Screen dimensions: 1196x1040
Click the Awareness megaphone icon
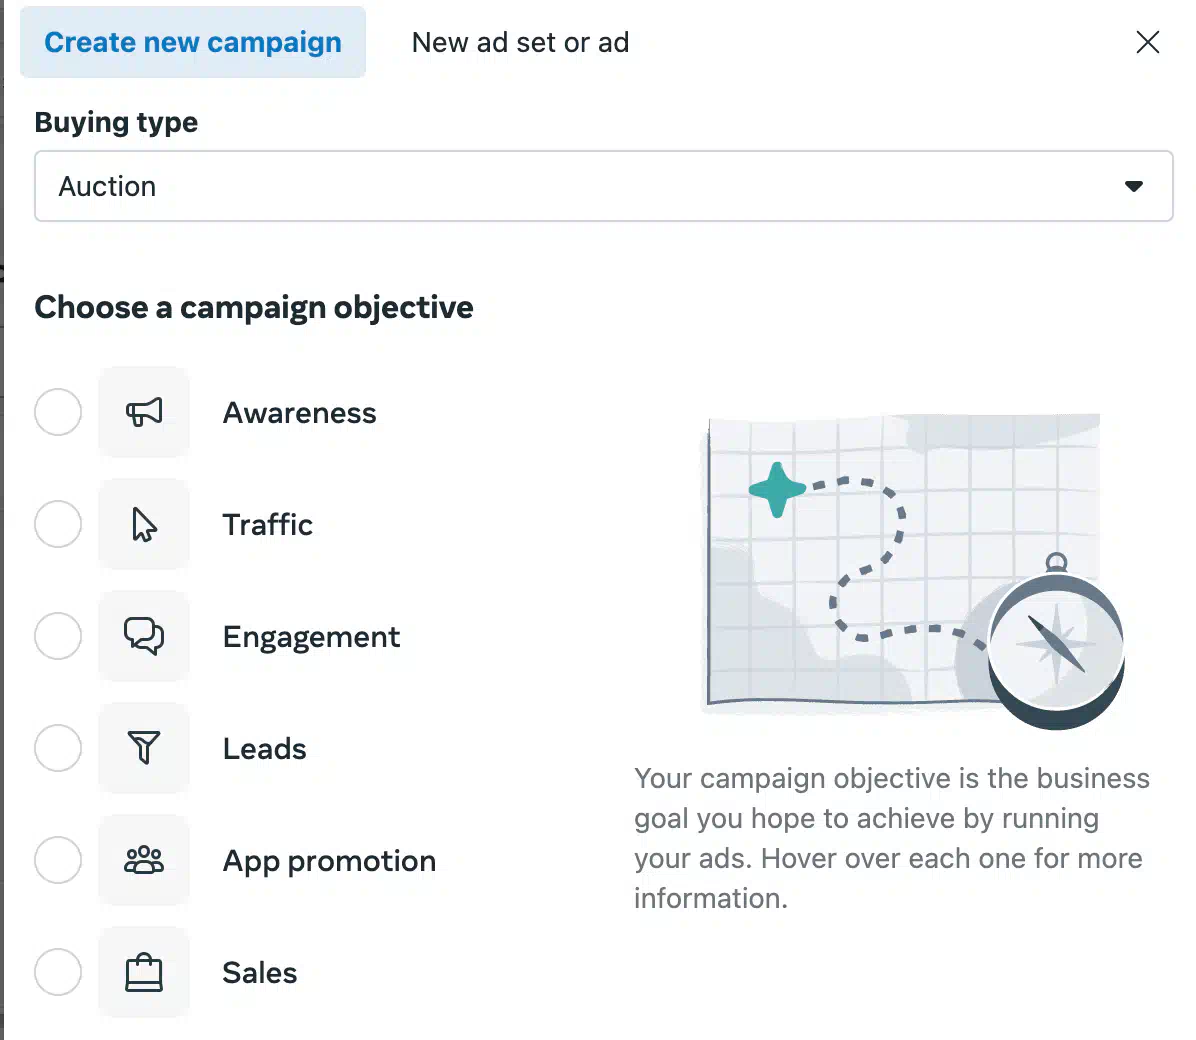tap(143, 412)
